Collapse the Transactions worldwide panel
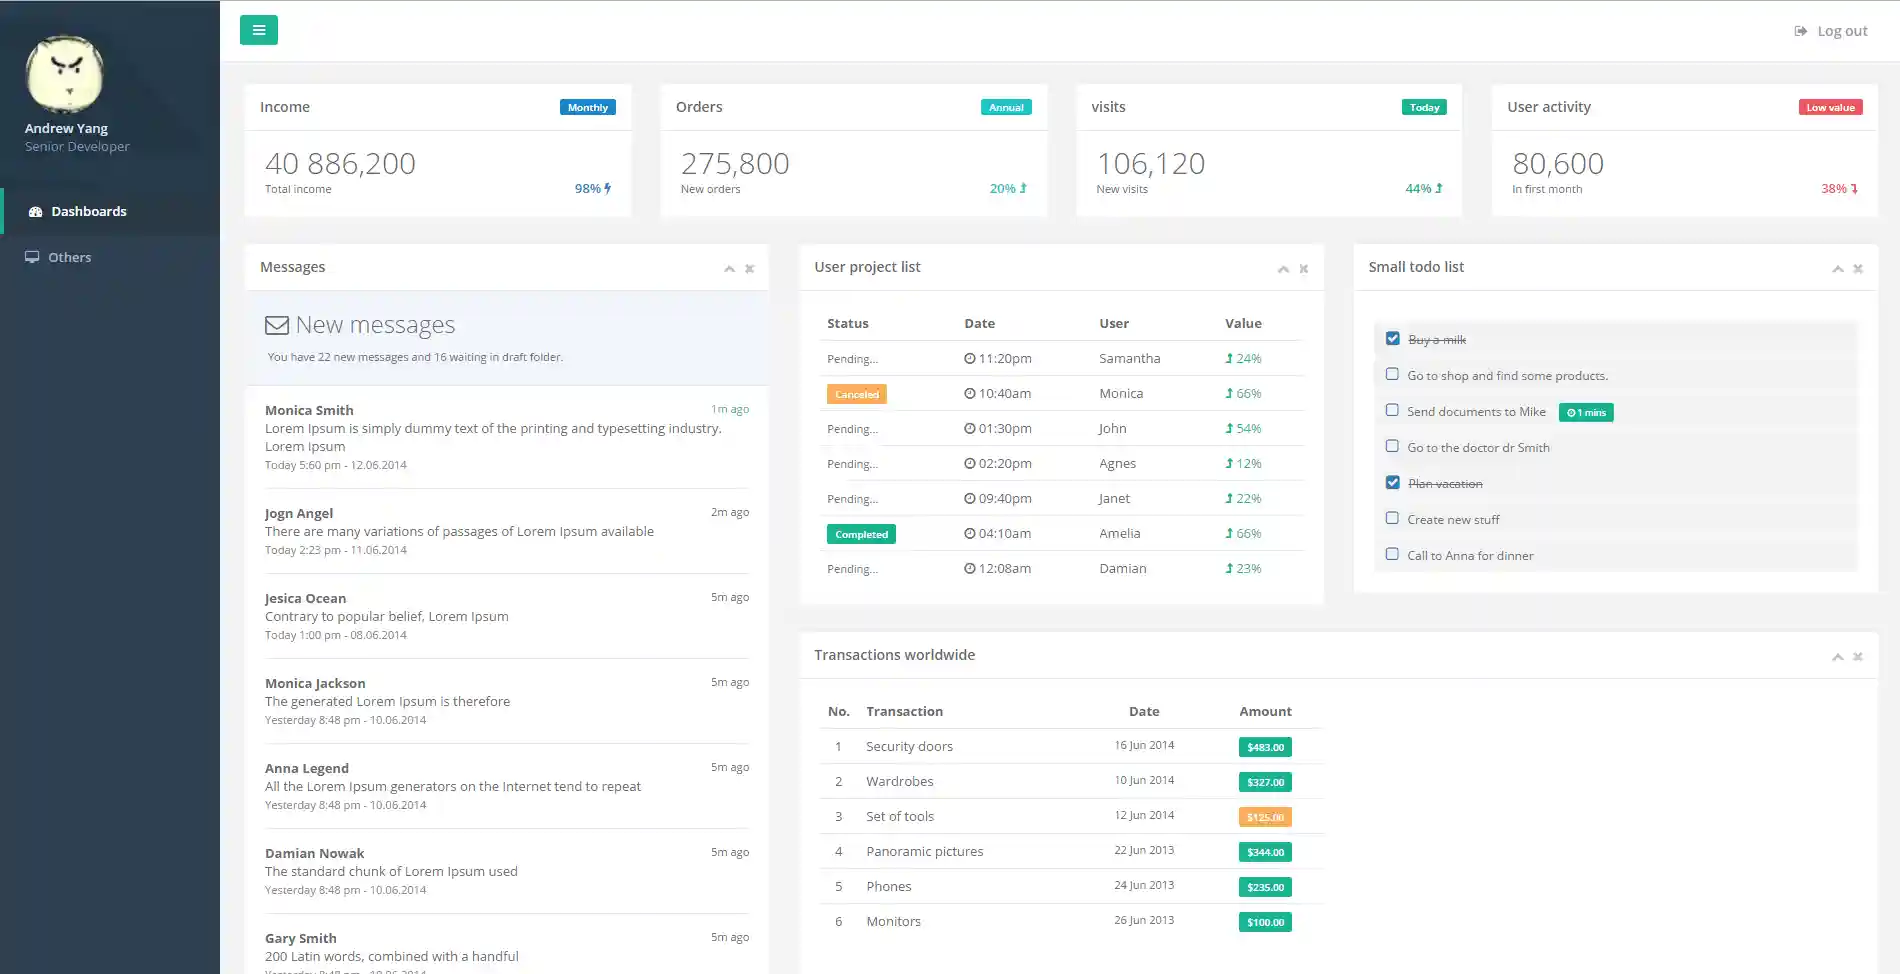This screenshot has height=974, width=1900. click(1837, 657)
